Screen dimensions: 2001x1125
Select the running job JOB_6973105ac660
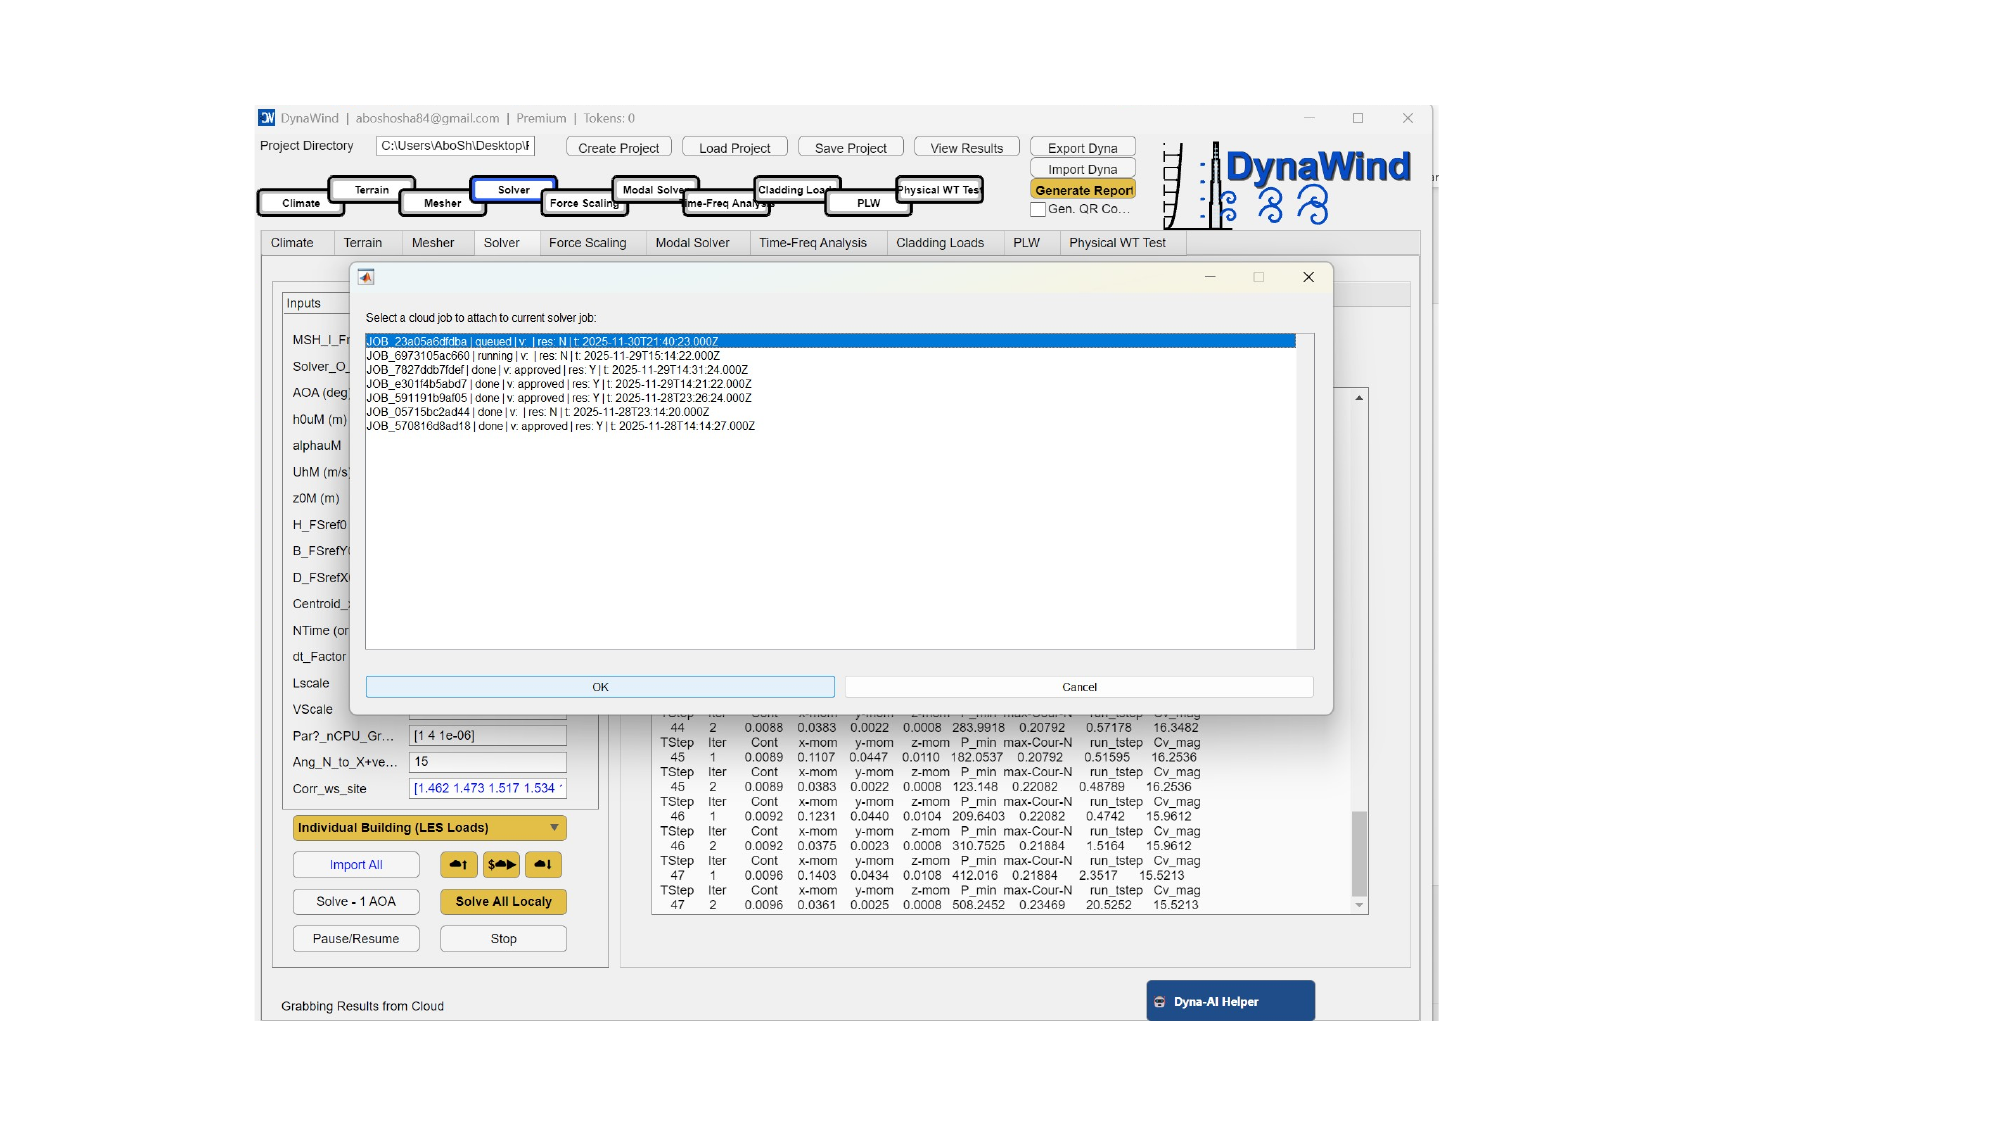[542, 356]
